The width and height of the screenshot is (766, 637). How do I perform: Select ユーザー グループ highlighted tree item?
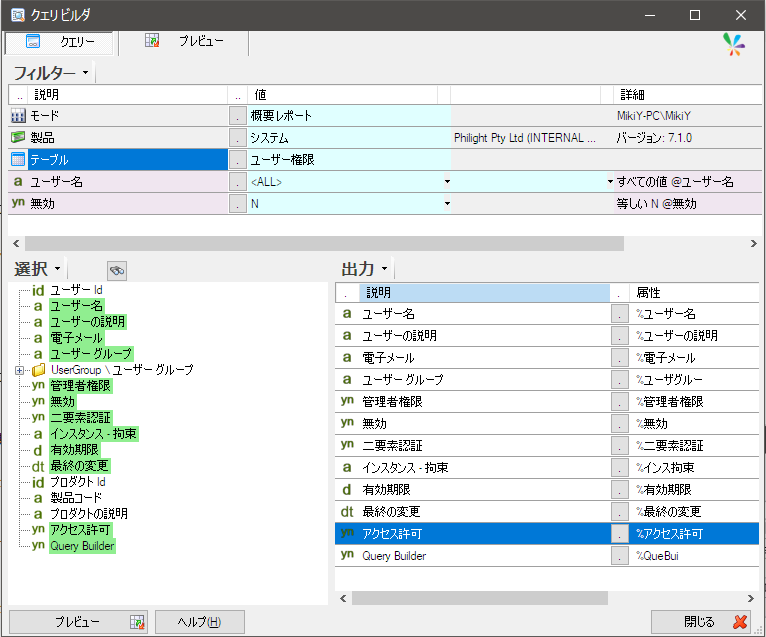click(x=91, y=354)
